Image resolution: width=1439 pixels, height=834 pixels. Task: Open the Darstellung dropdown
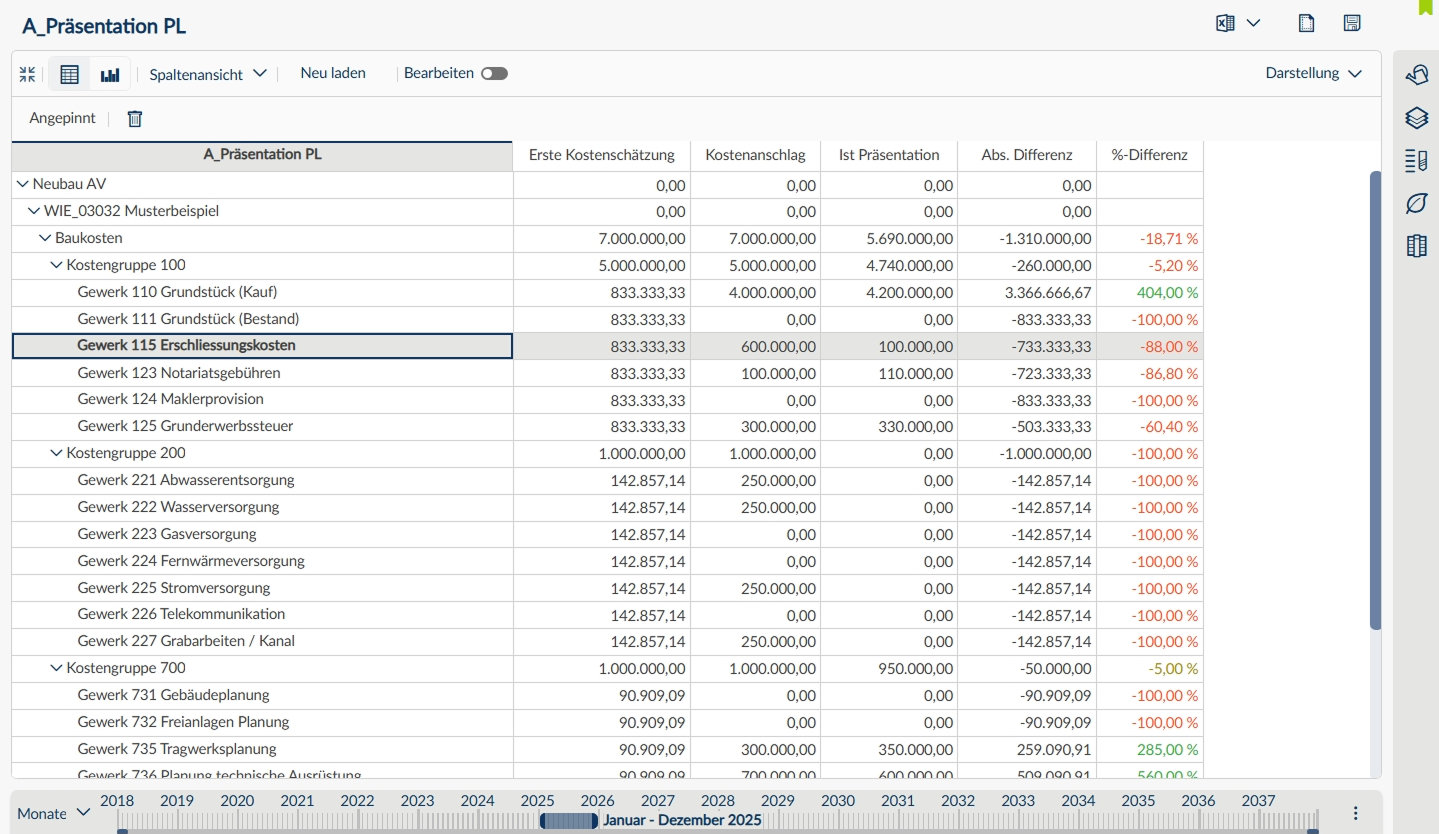click(1314, 73)
